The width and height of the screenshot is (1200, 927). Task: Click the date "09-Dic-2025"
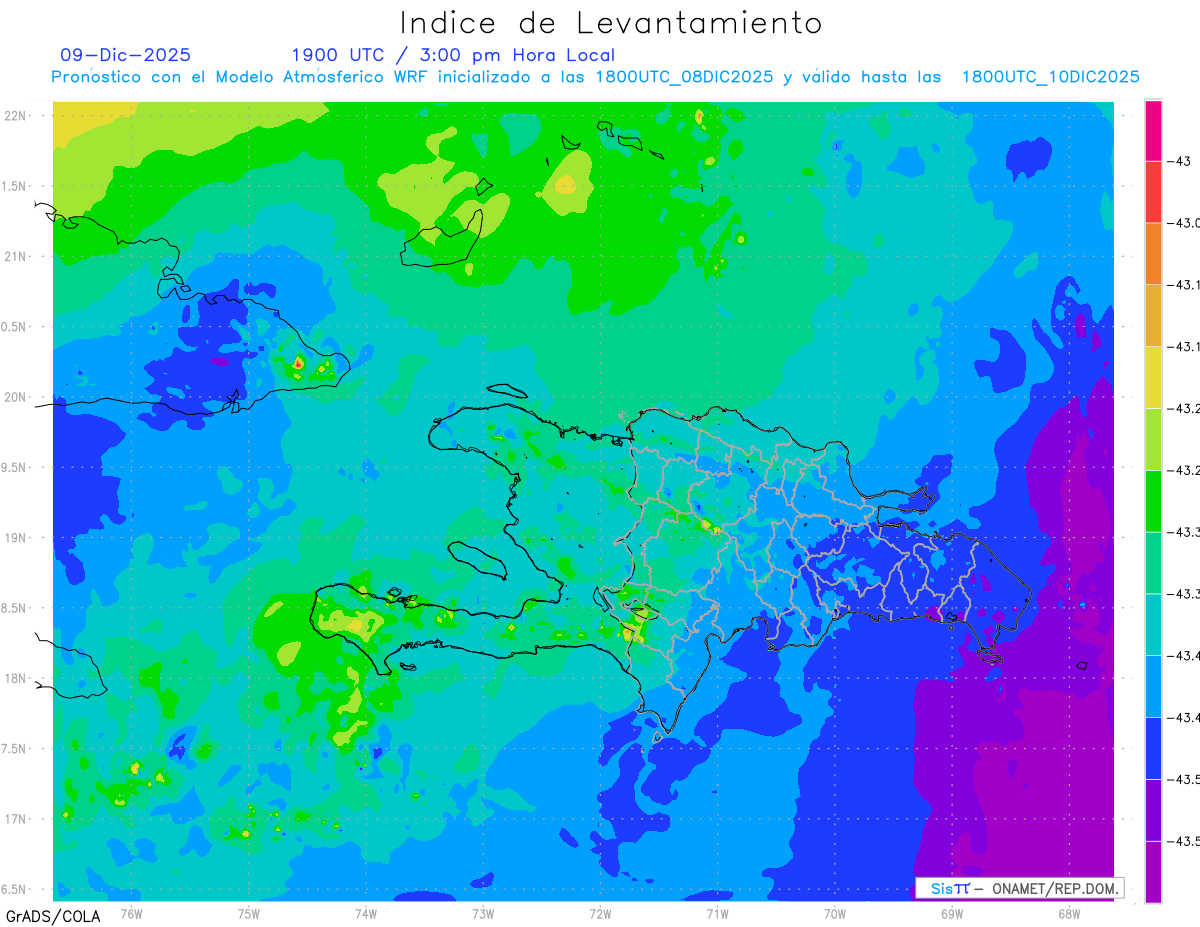point(125,55)
